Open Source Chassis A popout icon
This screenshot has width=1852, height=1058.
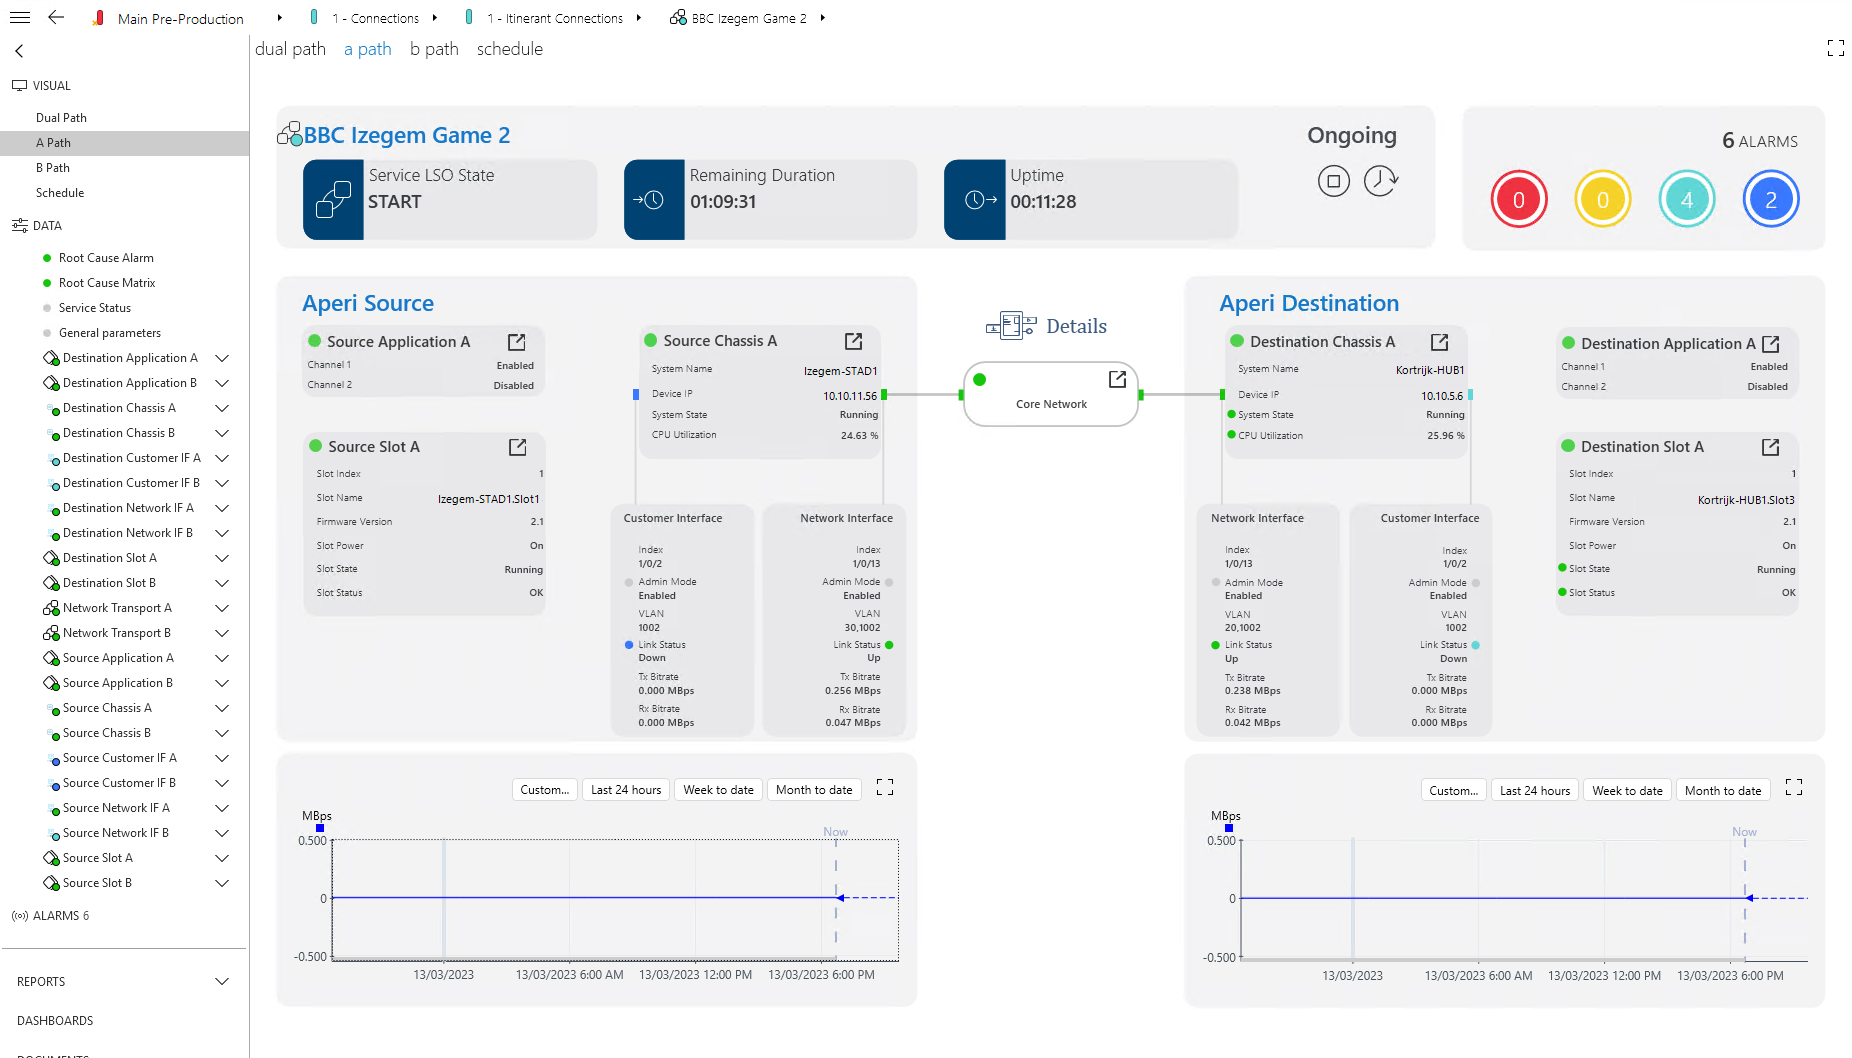coord(853,341)
